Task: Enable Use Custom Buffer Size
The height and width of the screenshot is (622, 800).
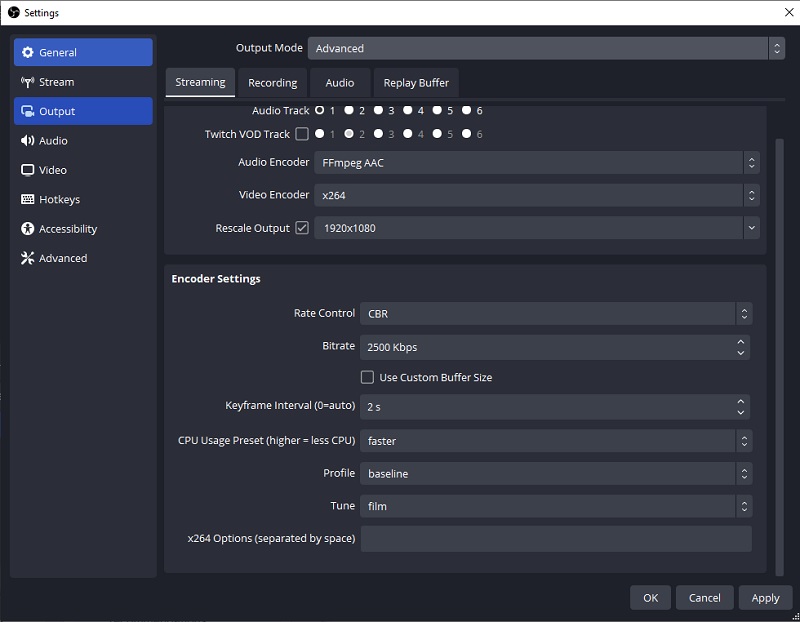Action: 368,375
